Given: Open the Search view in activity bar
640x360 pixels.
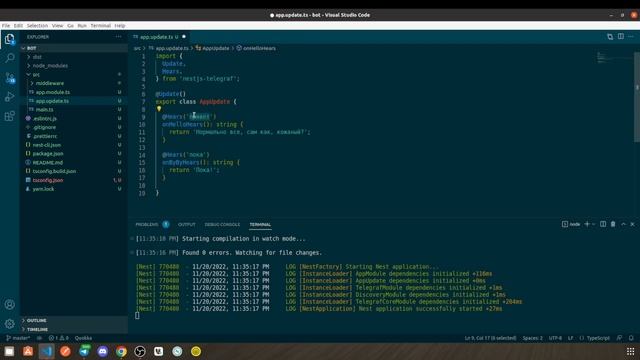Looking at the screenshot, I should pyautogui.click(x=10, y=58).
